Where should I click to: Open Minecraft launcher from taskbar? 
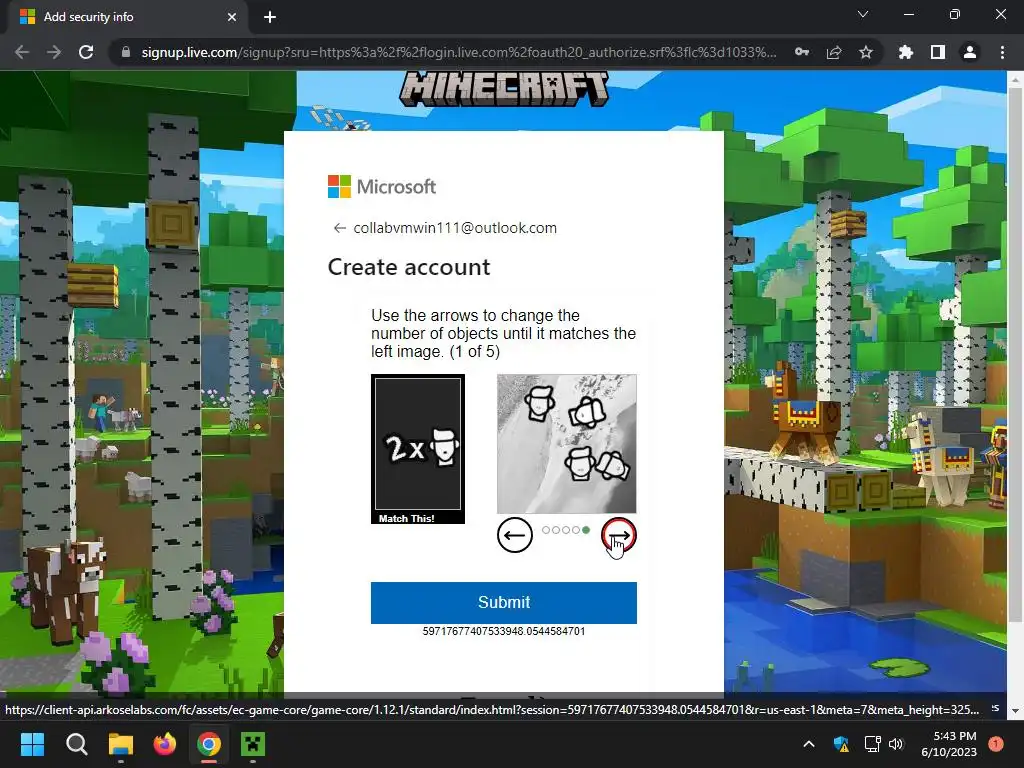click(253, 744)
